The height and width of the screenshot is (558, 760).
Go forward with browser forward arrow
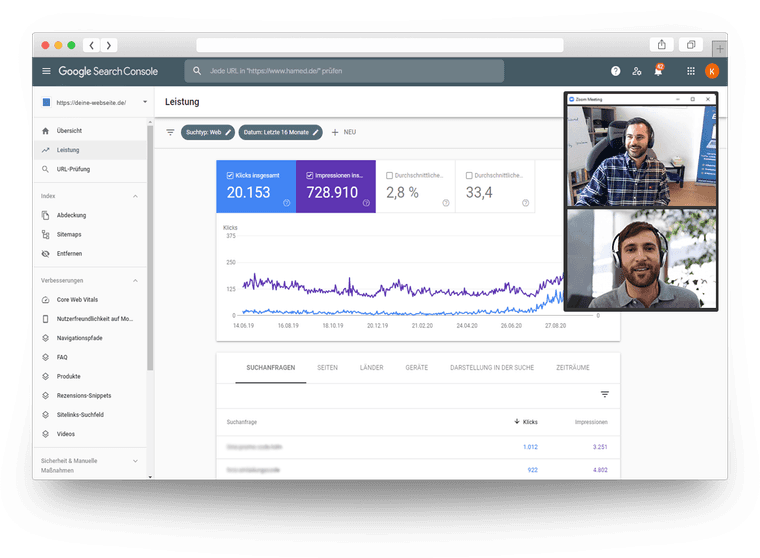(x=109, y=45)
